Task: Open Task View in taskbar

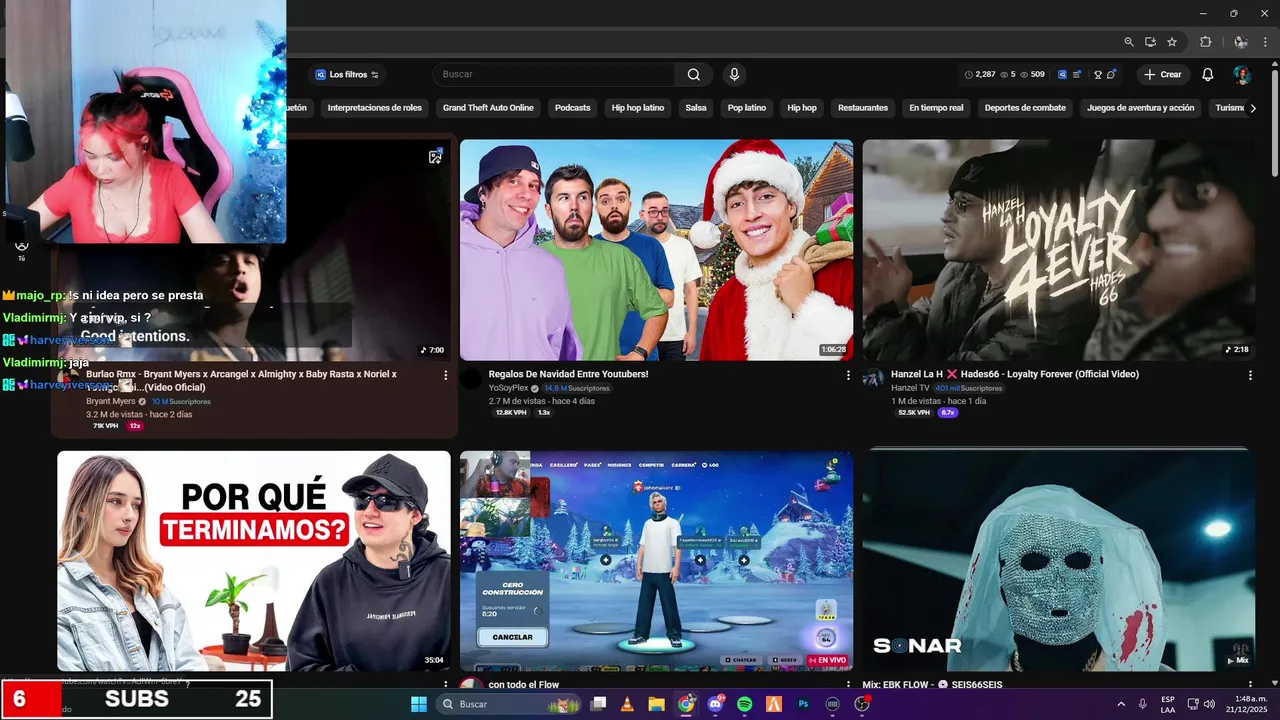Action: (598, 704)
